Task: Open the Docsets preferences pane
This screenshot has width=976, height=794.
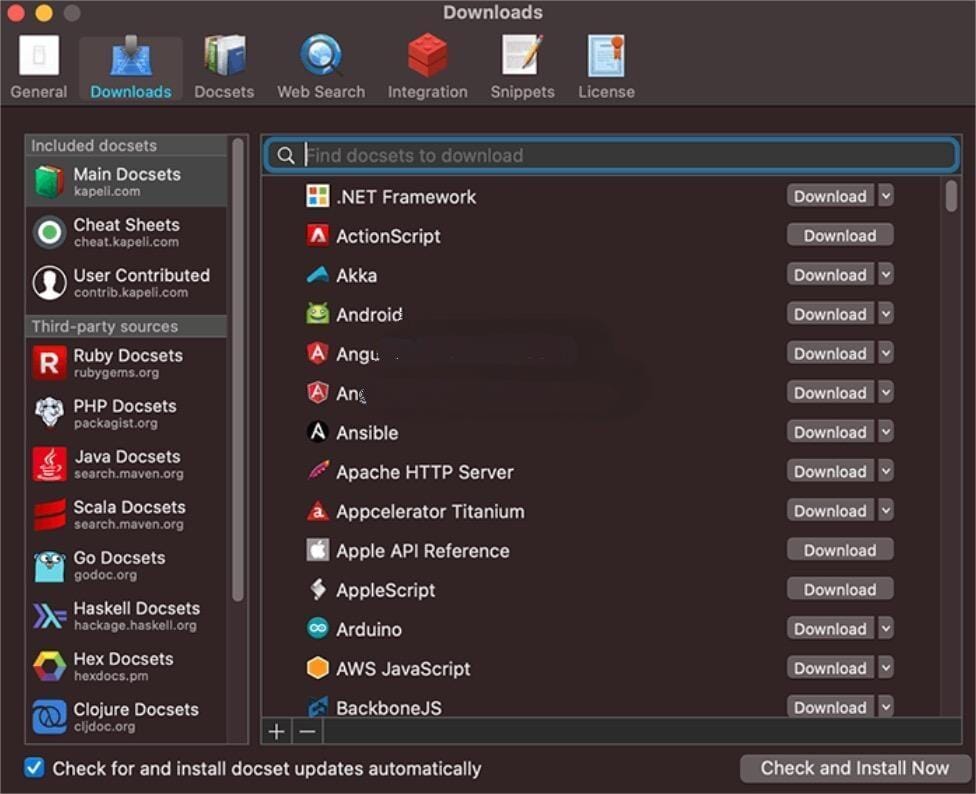Action: point(224,67)
